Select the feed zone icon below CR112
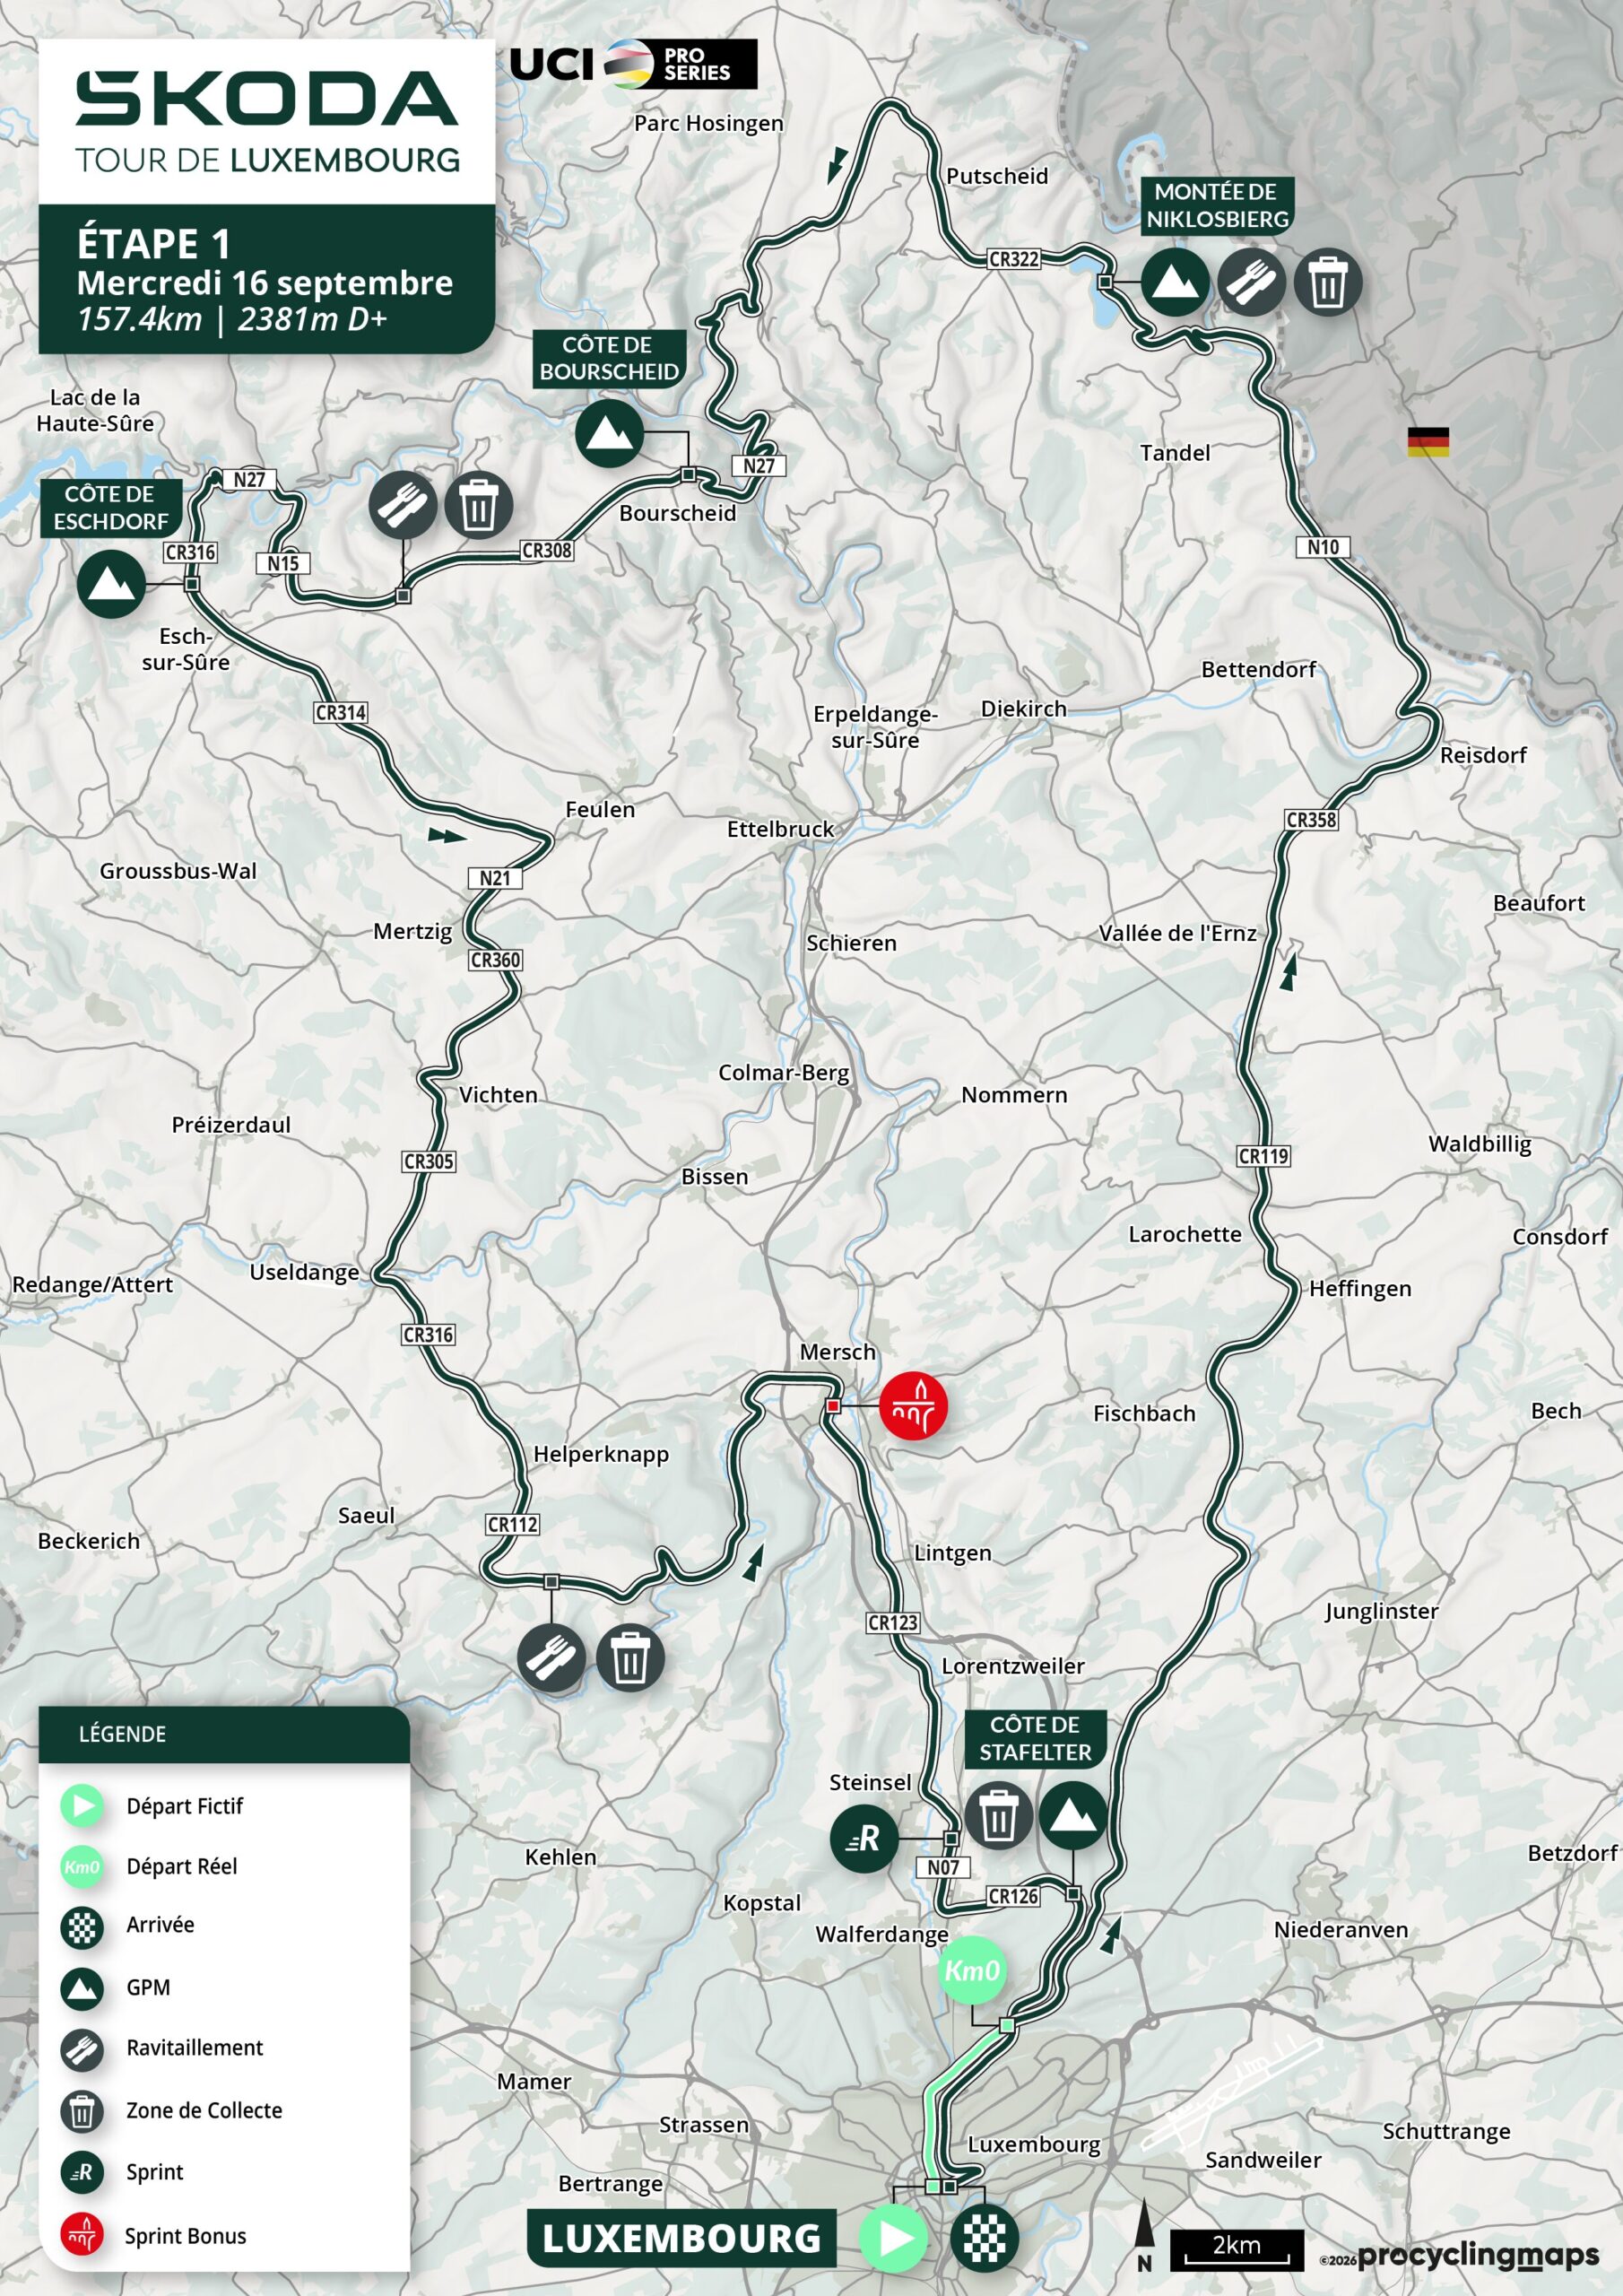The image size is (1623, 2296). click(x=551, y=1658)
